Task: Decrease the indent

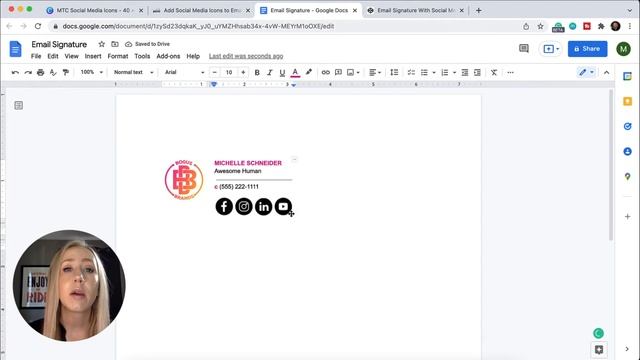Action: tap(464, 73)
